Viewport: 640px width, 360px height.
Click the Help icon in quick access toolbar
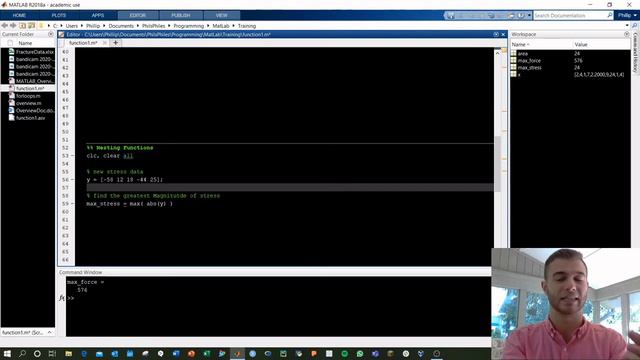[x=521, y=16]
